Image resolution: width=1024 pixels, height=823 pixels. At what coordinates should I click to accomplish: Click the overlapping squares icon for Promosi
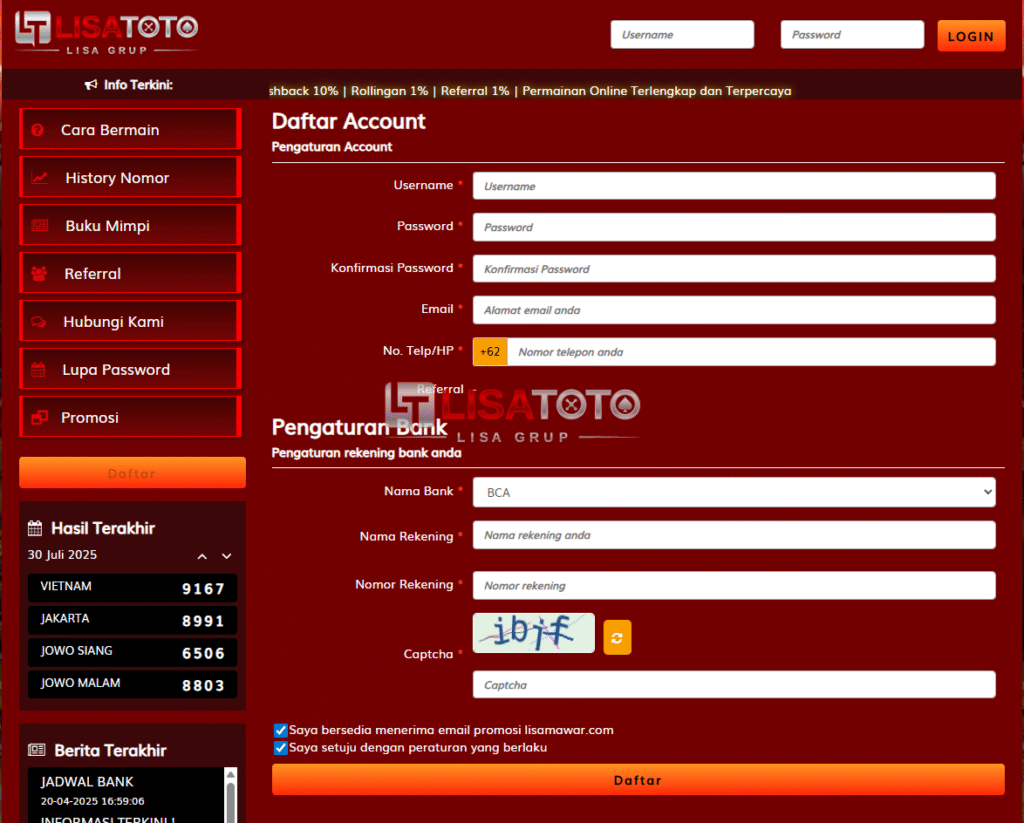(x=39, y=417)
